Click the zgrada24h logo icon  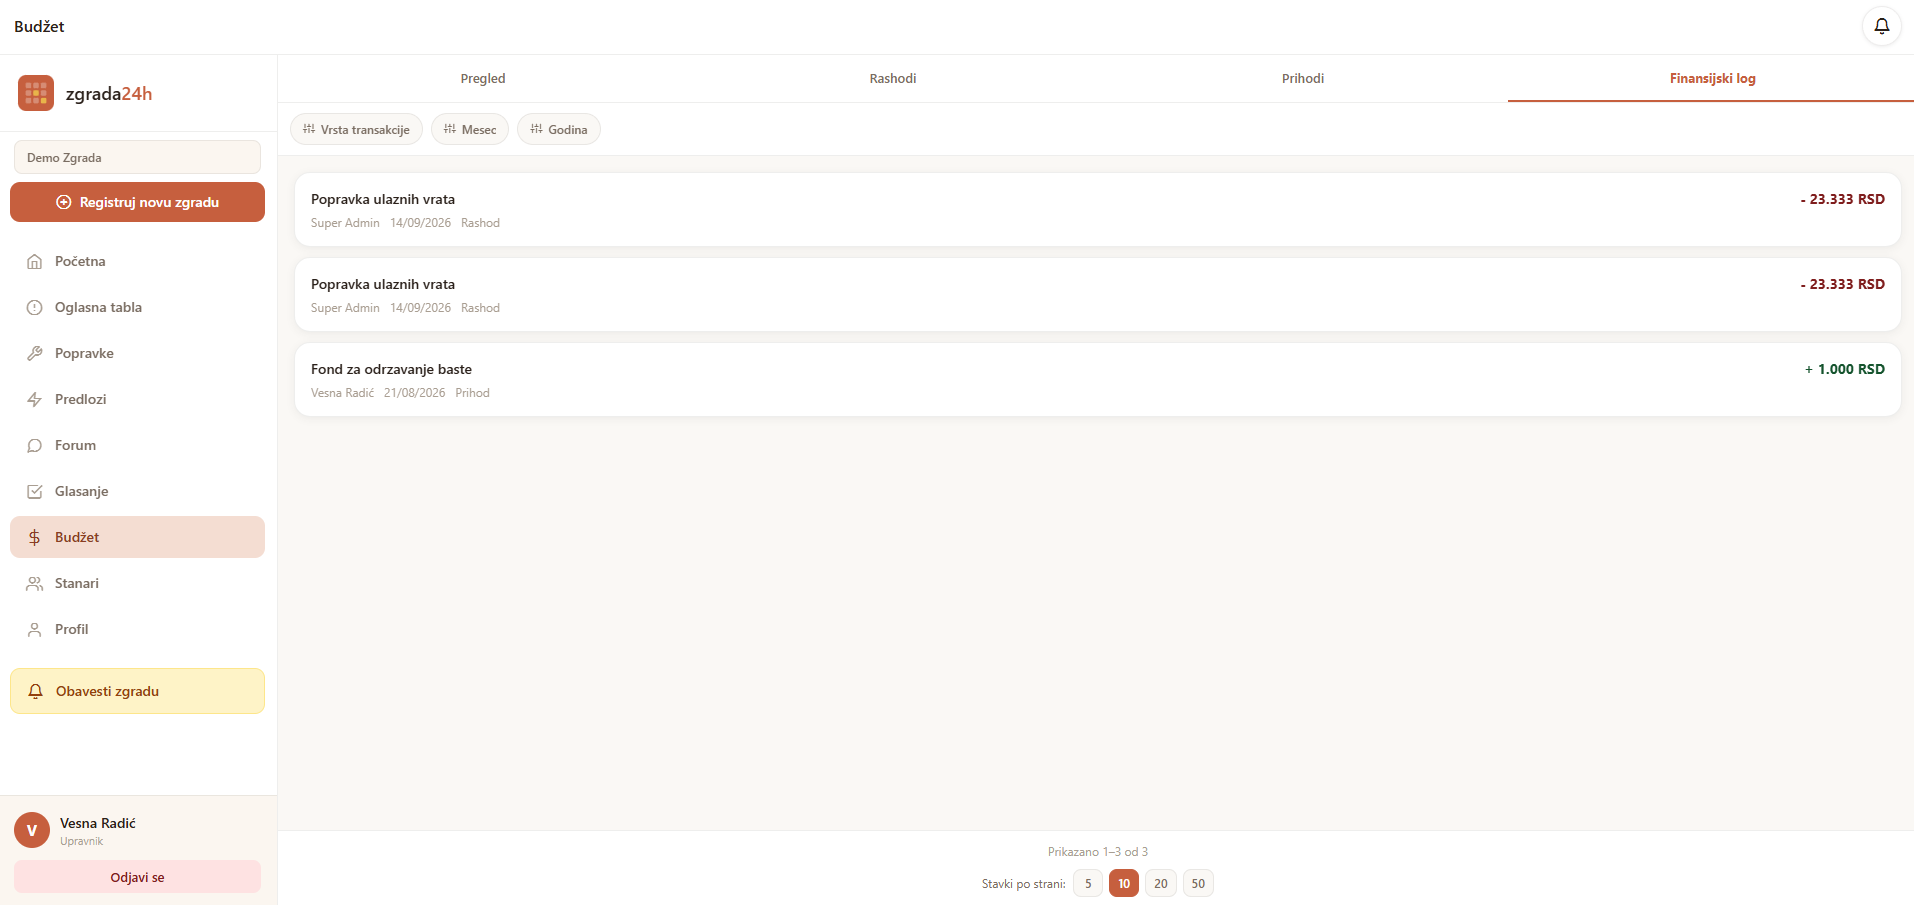36,93
